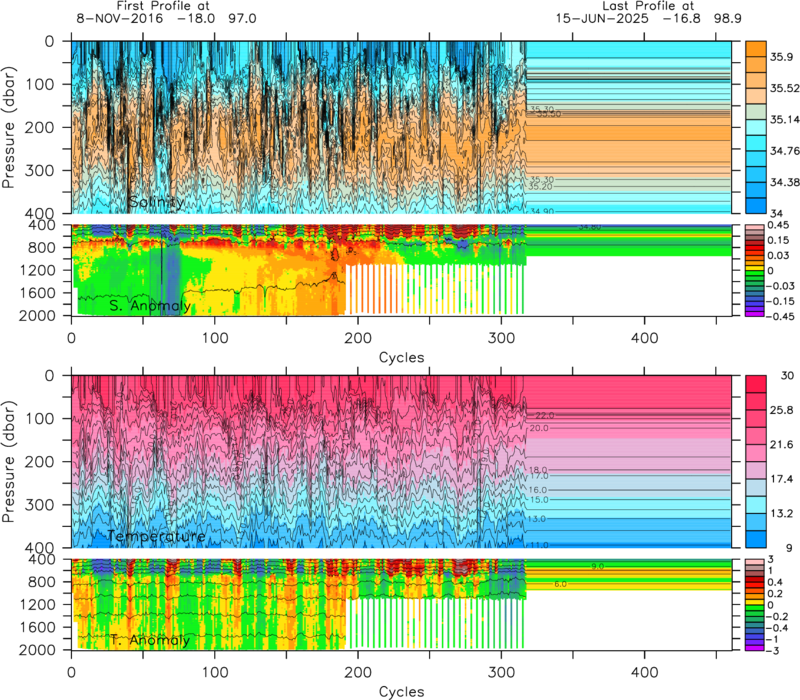The image size is (800, 700).
Task: Click the 13.2 temperature colorbar label
Action: point(781,513)
